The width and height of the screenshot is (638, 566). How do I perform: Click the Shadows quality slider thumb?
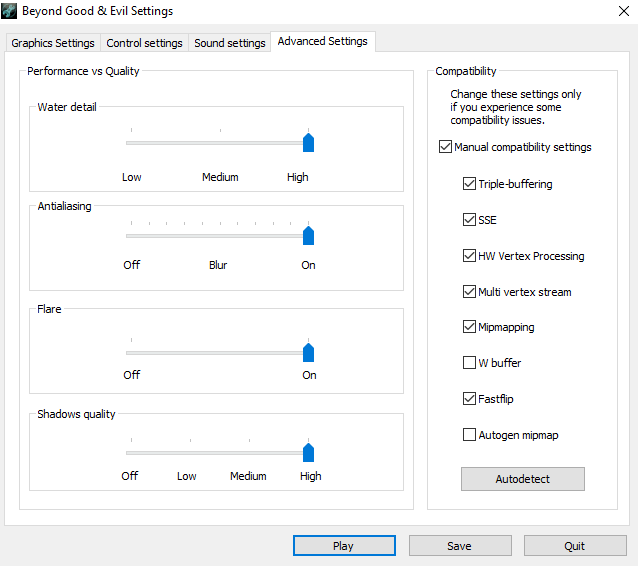point(308,452)
